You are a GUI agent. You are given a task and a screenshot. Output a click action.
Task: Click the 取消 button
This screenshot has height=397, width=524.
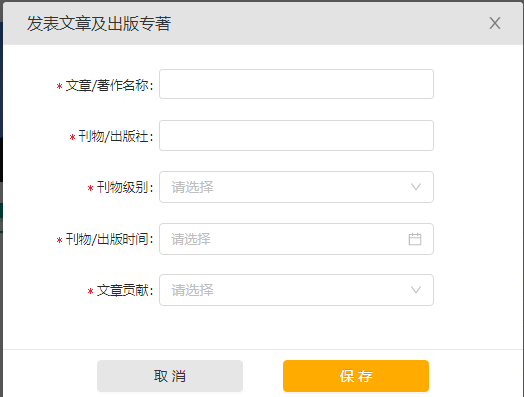[x=170, y=376]
